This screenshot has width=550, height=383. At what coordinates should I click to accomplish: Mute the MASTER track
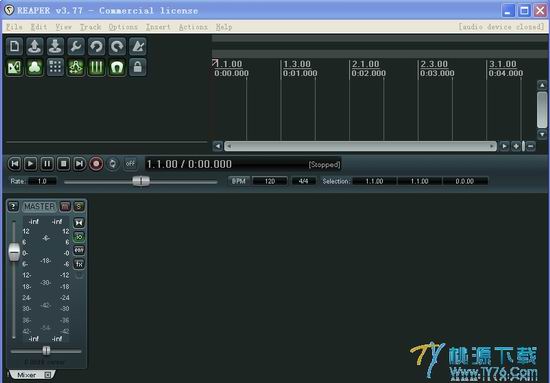[65, 206]
